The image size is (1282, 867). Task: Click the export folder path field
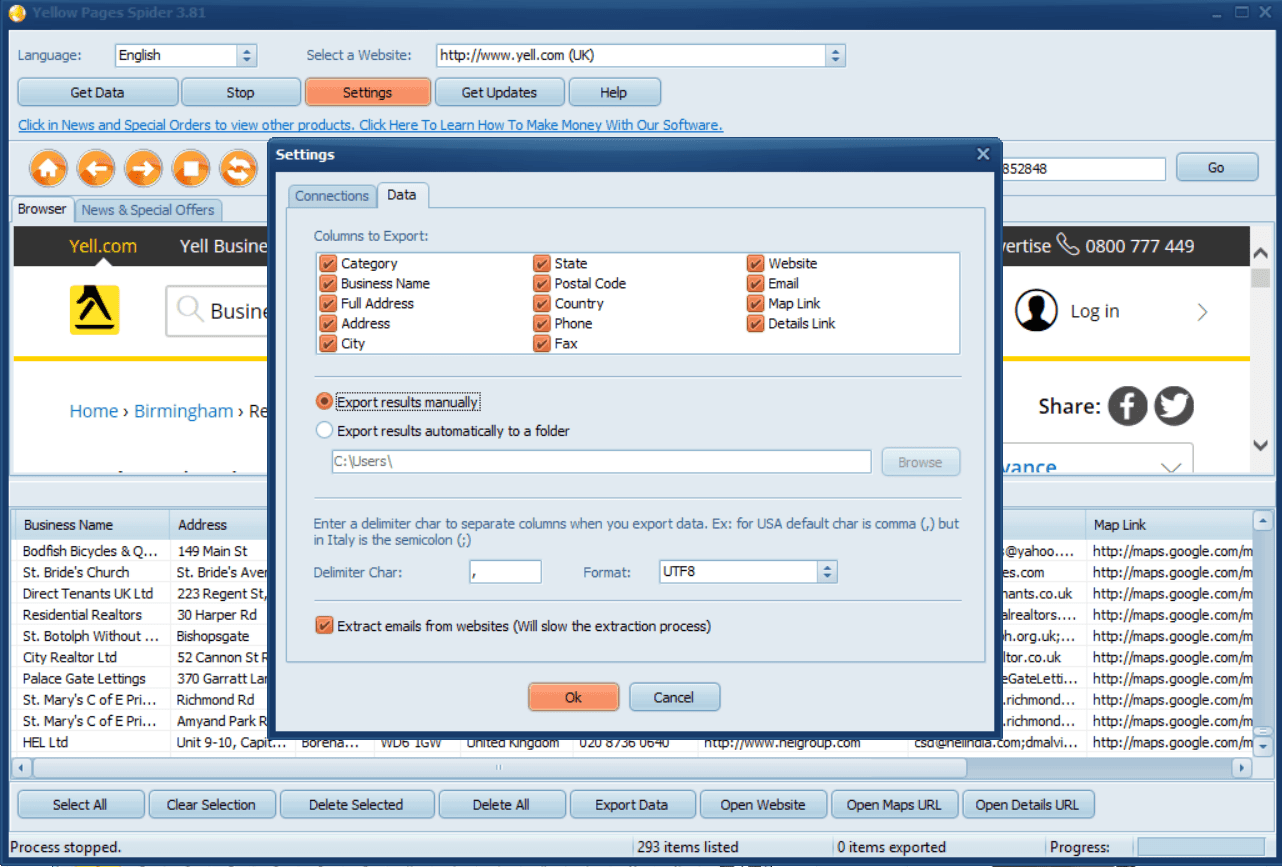point(602,462)
